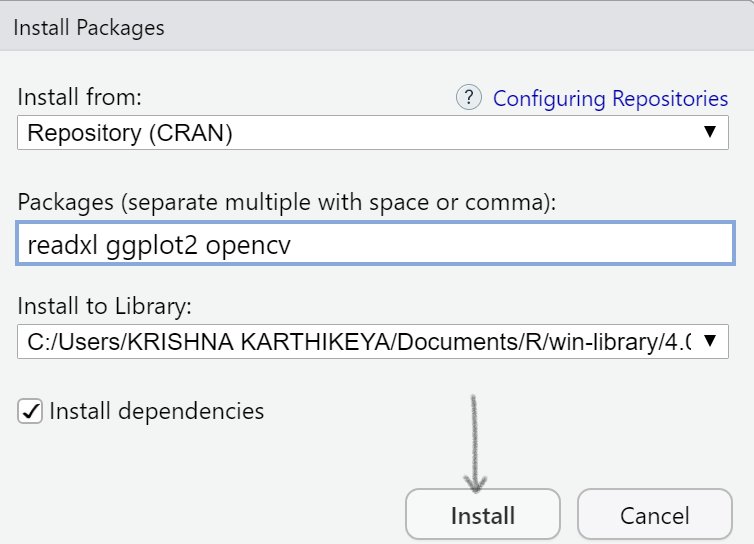Open the Repository (CRAN) source dropdown
This screenshot has height=544, width=754.
click(360, 132)
